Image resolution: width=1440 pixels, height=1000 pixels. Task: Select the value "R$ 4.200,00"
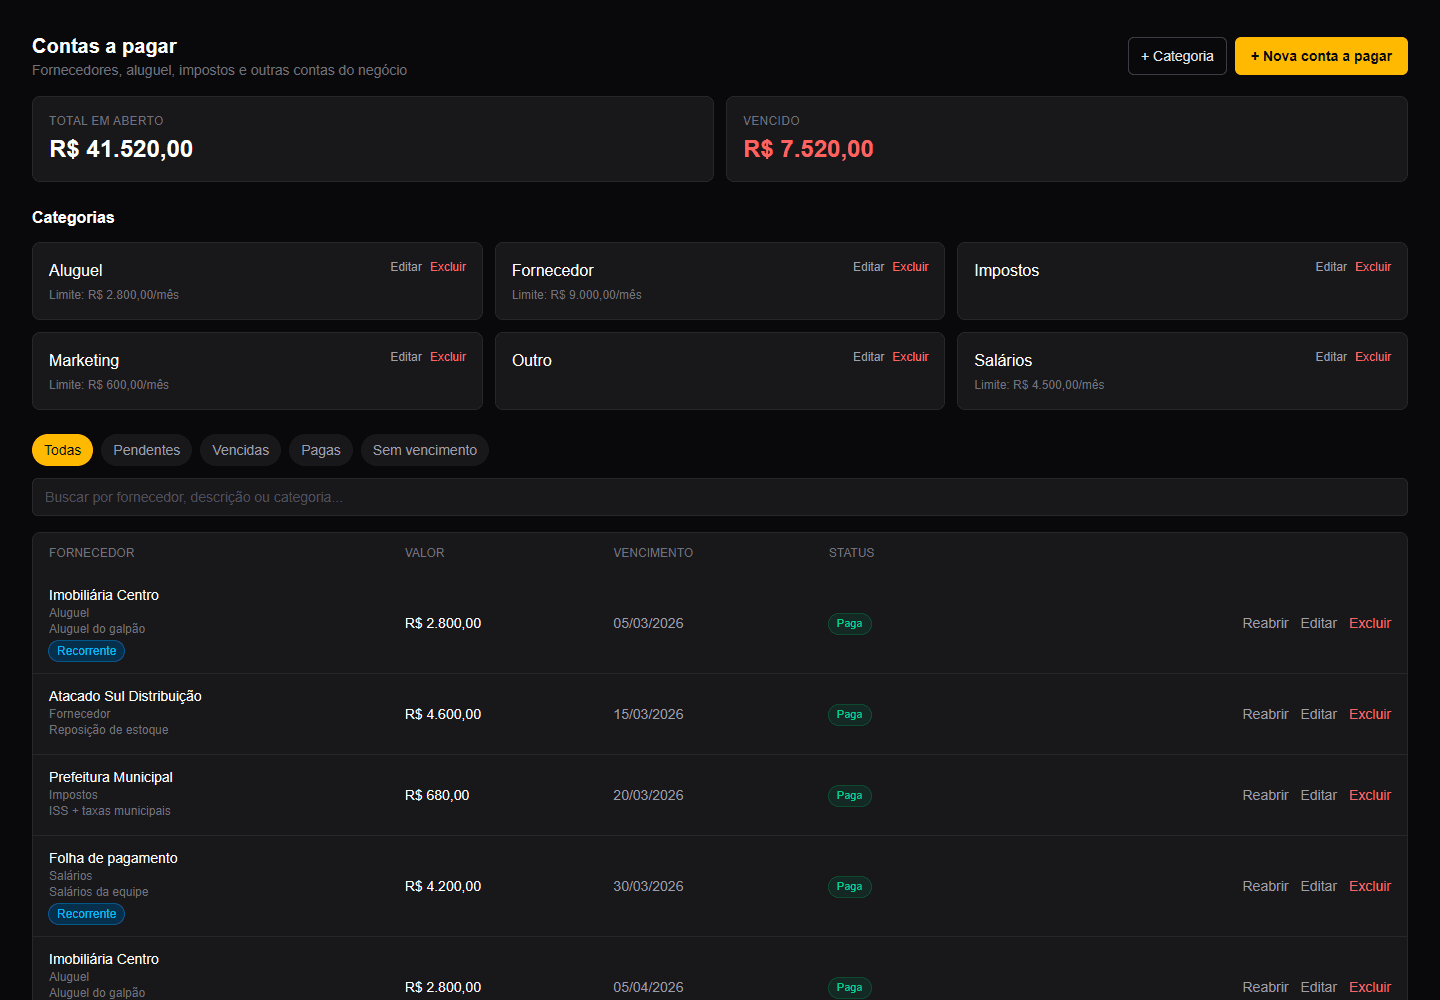tap(443, 886)
